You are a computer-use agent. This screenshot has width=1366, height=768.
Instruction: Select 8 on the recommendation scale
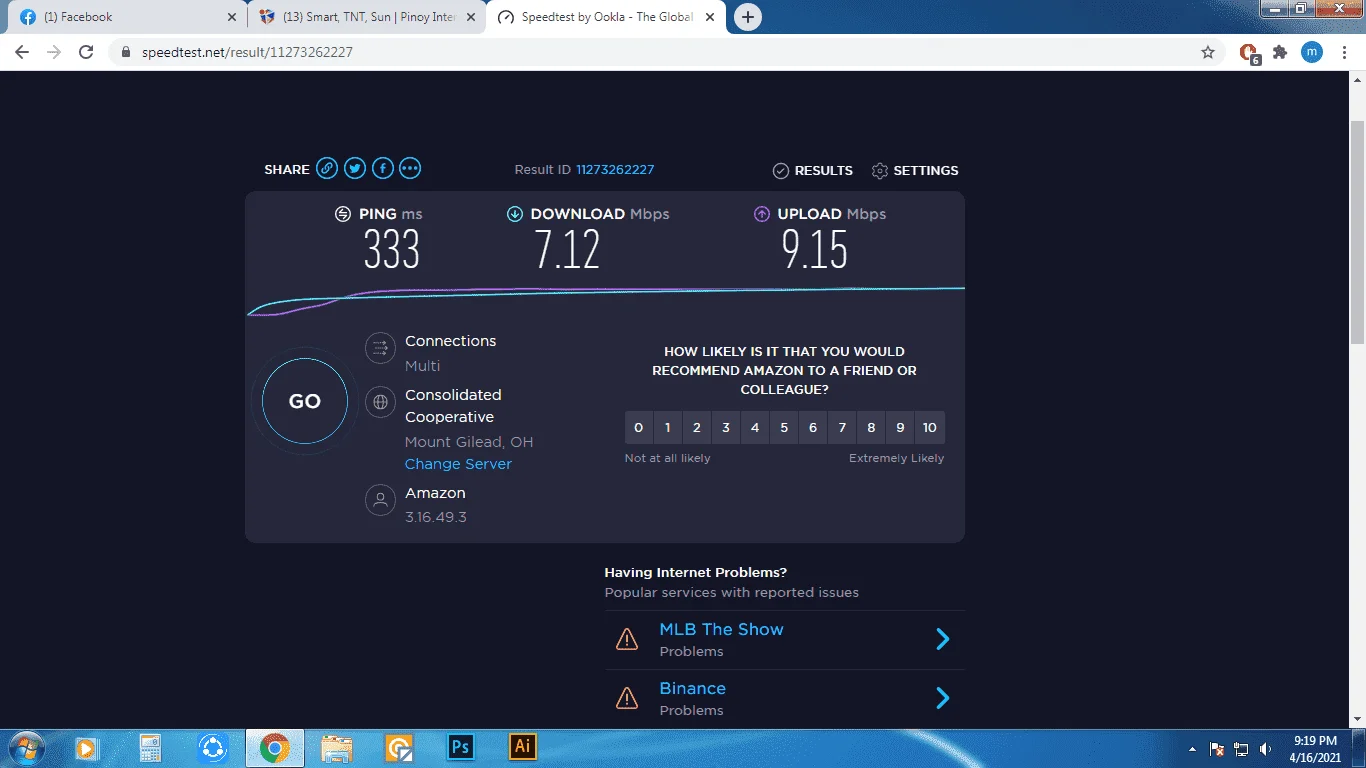871,427
